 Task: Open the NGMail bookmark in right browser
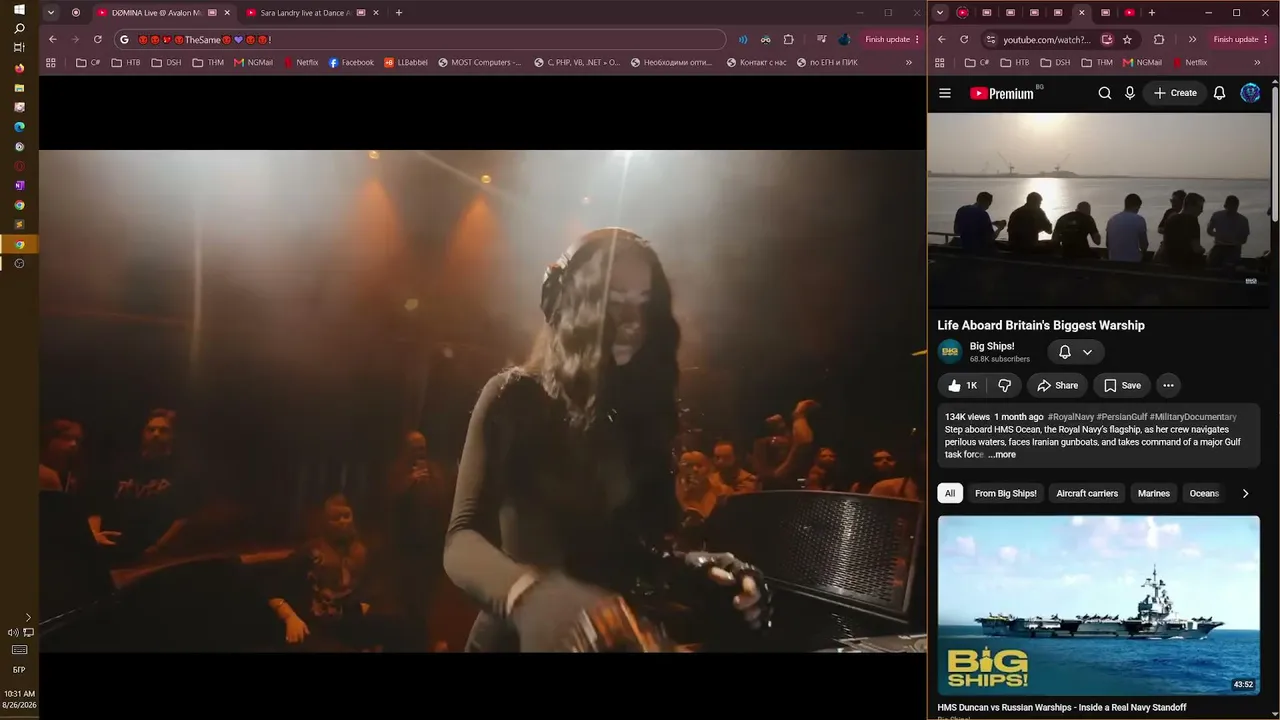tap(1142, 62)
